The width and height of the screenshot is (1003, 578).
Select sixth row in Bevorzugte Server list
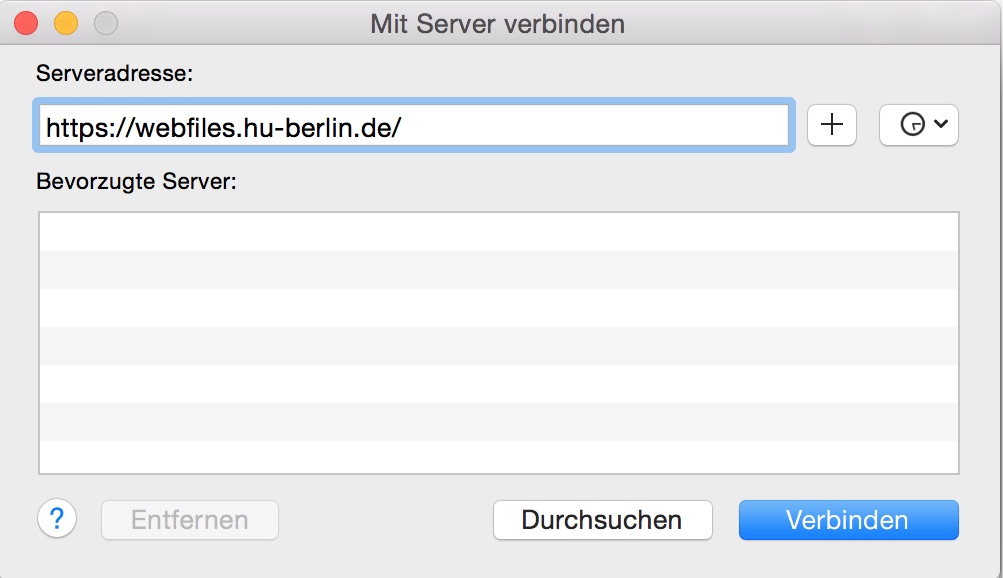point(498,422)
